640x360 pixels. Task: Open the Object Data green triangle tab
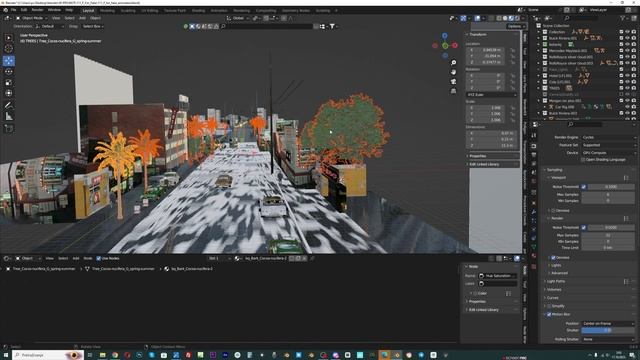point(534,247)
